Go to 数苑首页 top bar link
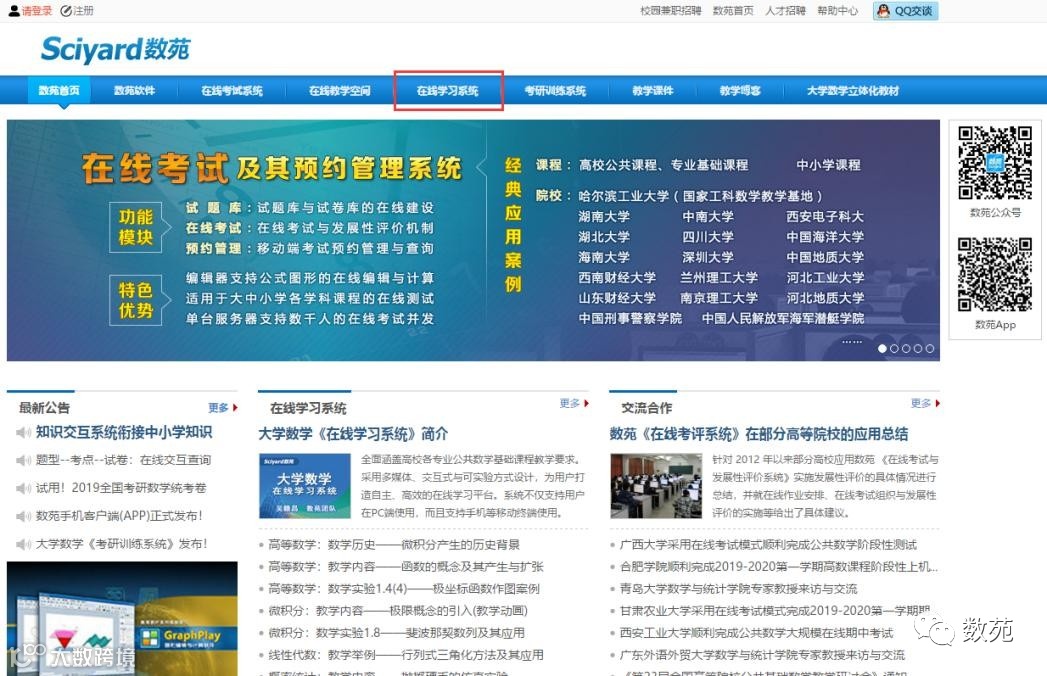 [x=733, y=11]
